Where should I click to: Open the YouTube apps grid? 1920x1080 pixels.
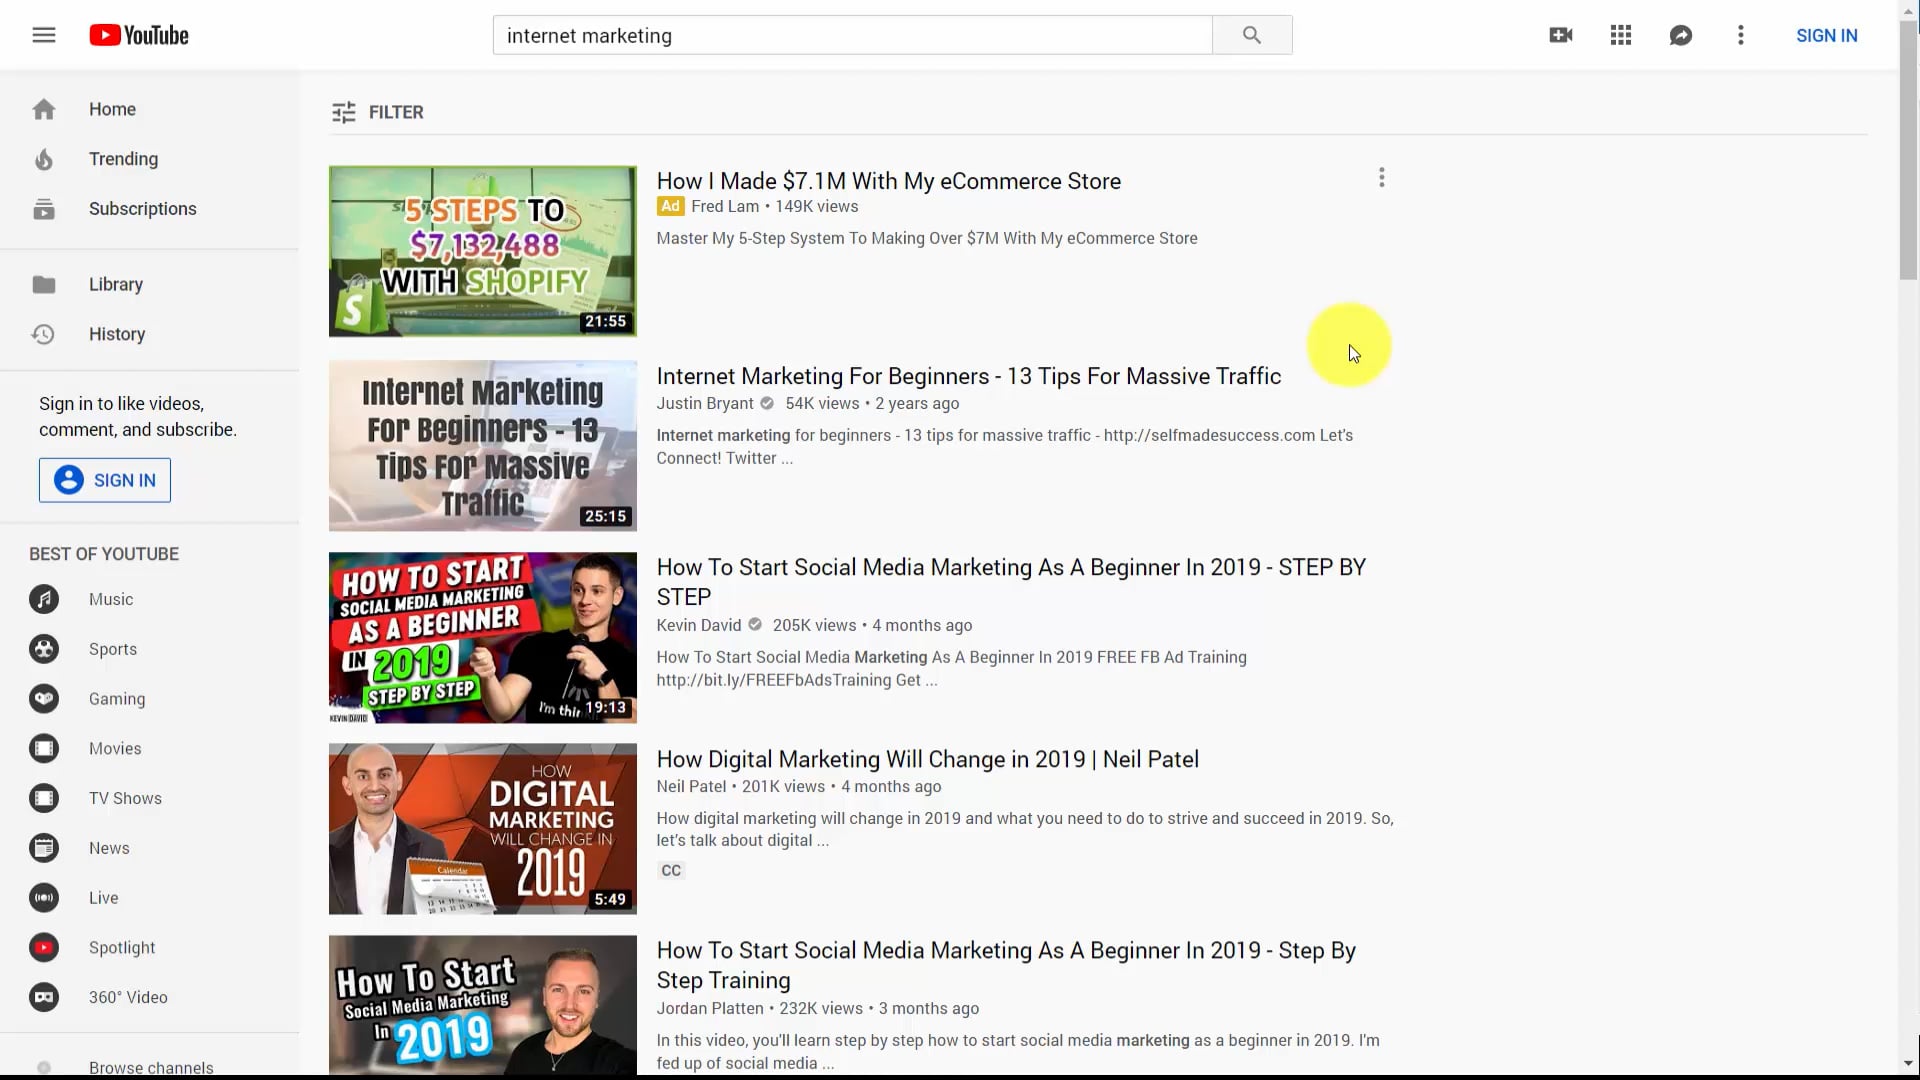[1620, 35]
